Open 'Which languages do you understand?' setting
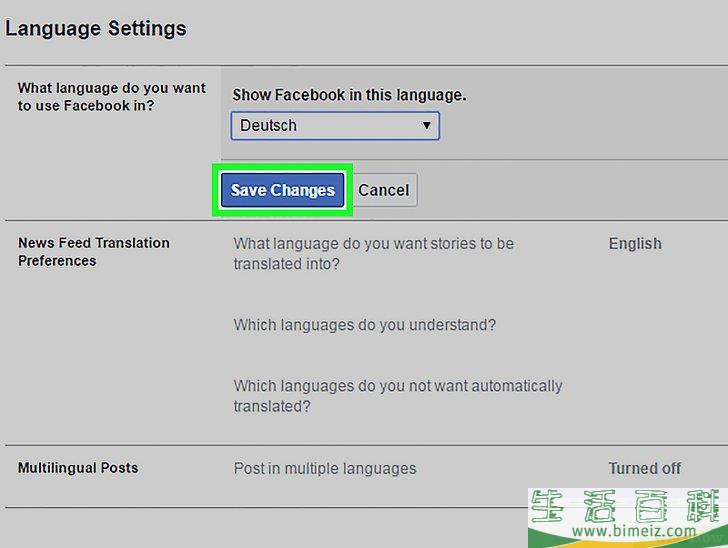Screen dimensions: 728x548 [364, 325]
